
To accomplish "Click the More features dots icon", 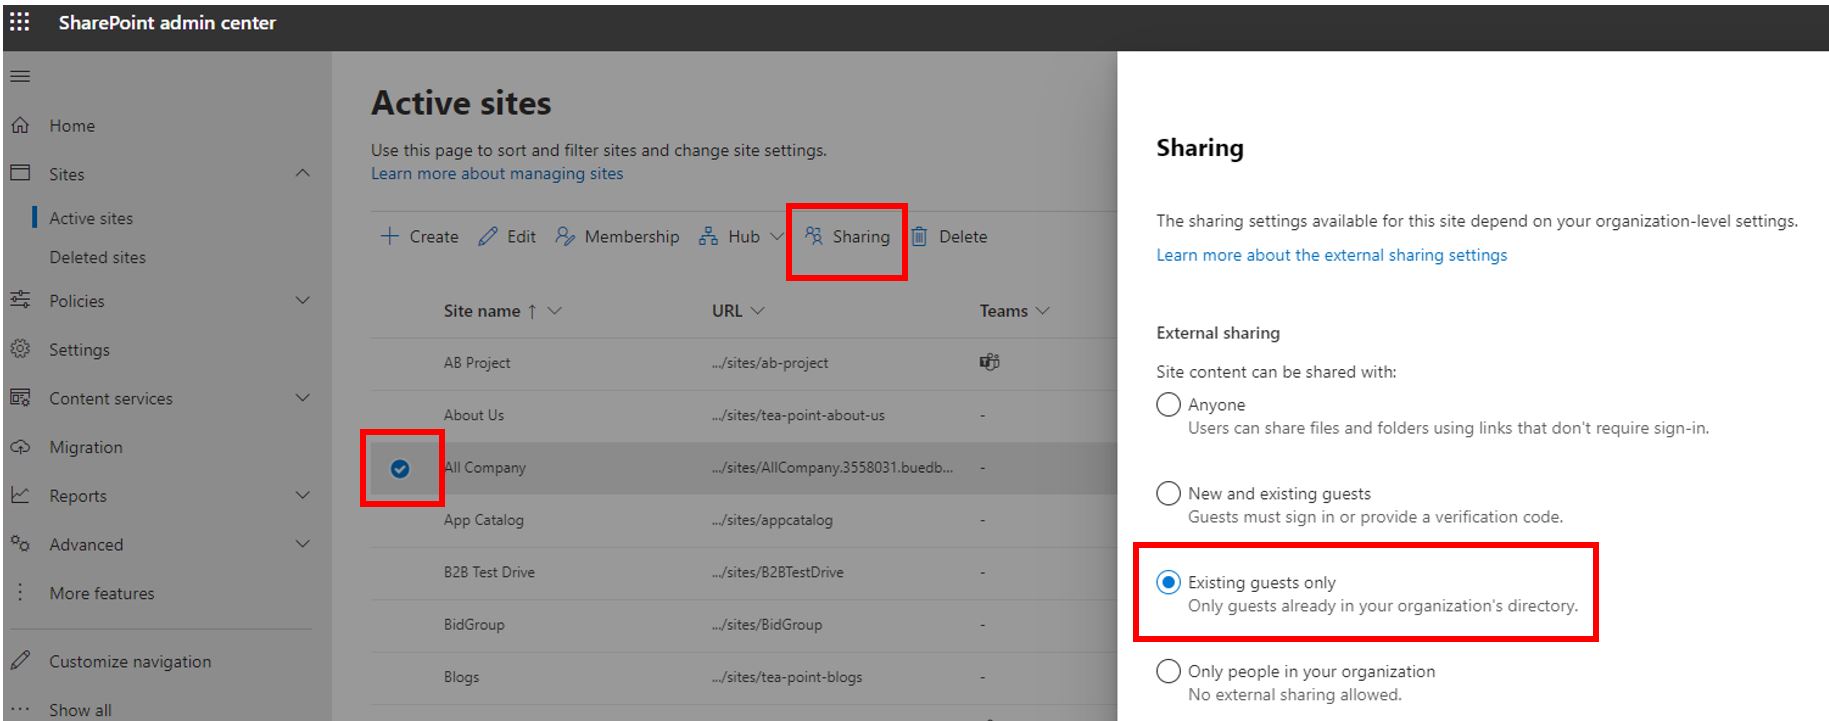I will (20, 592).
